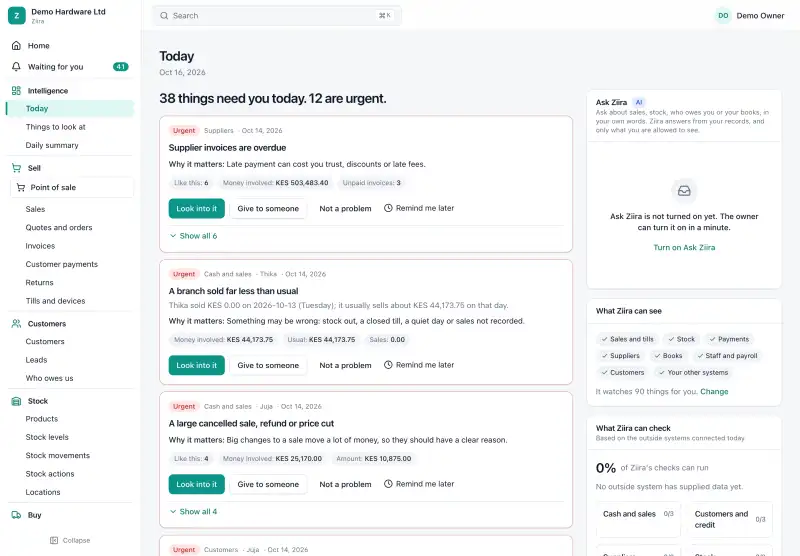Click the AI badge next to Ask Ziira
800x556 pixels.
pos(639,102)
